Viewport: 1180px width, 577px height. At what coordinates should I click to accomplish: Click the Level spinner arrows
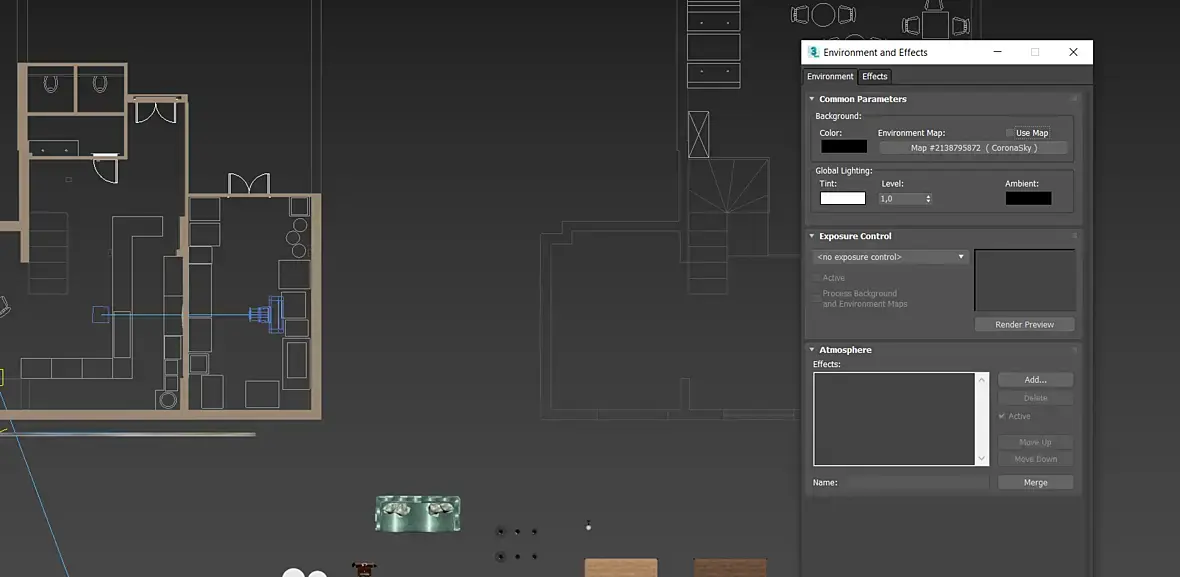point(928,199)
